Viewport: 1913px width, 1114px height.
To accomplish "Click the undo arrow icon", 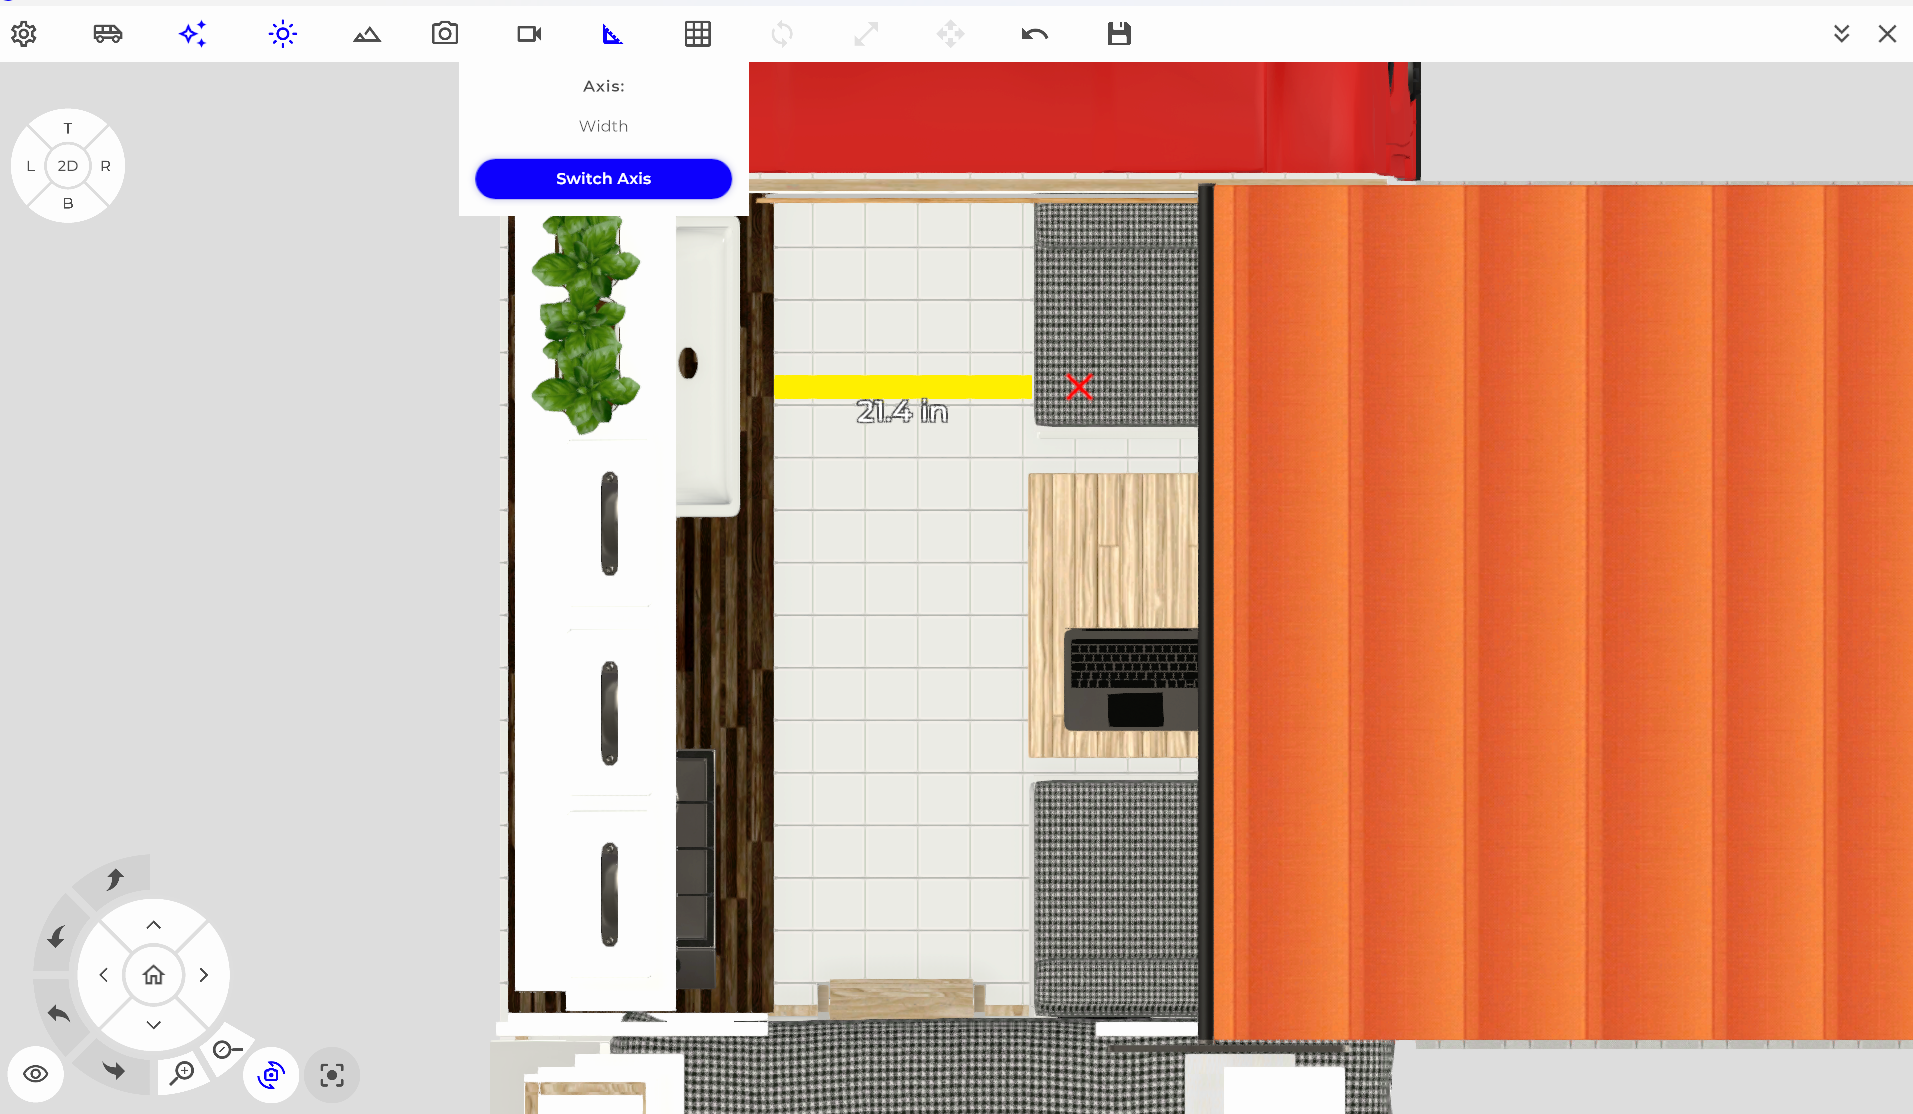I will click(1035, 34).
